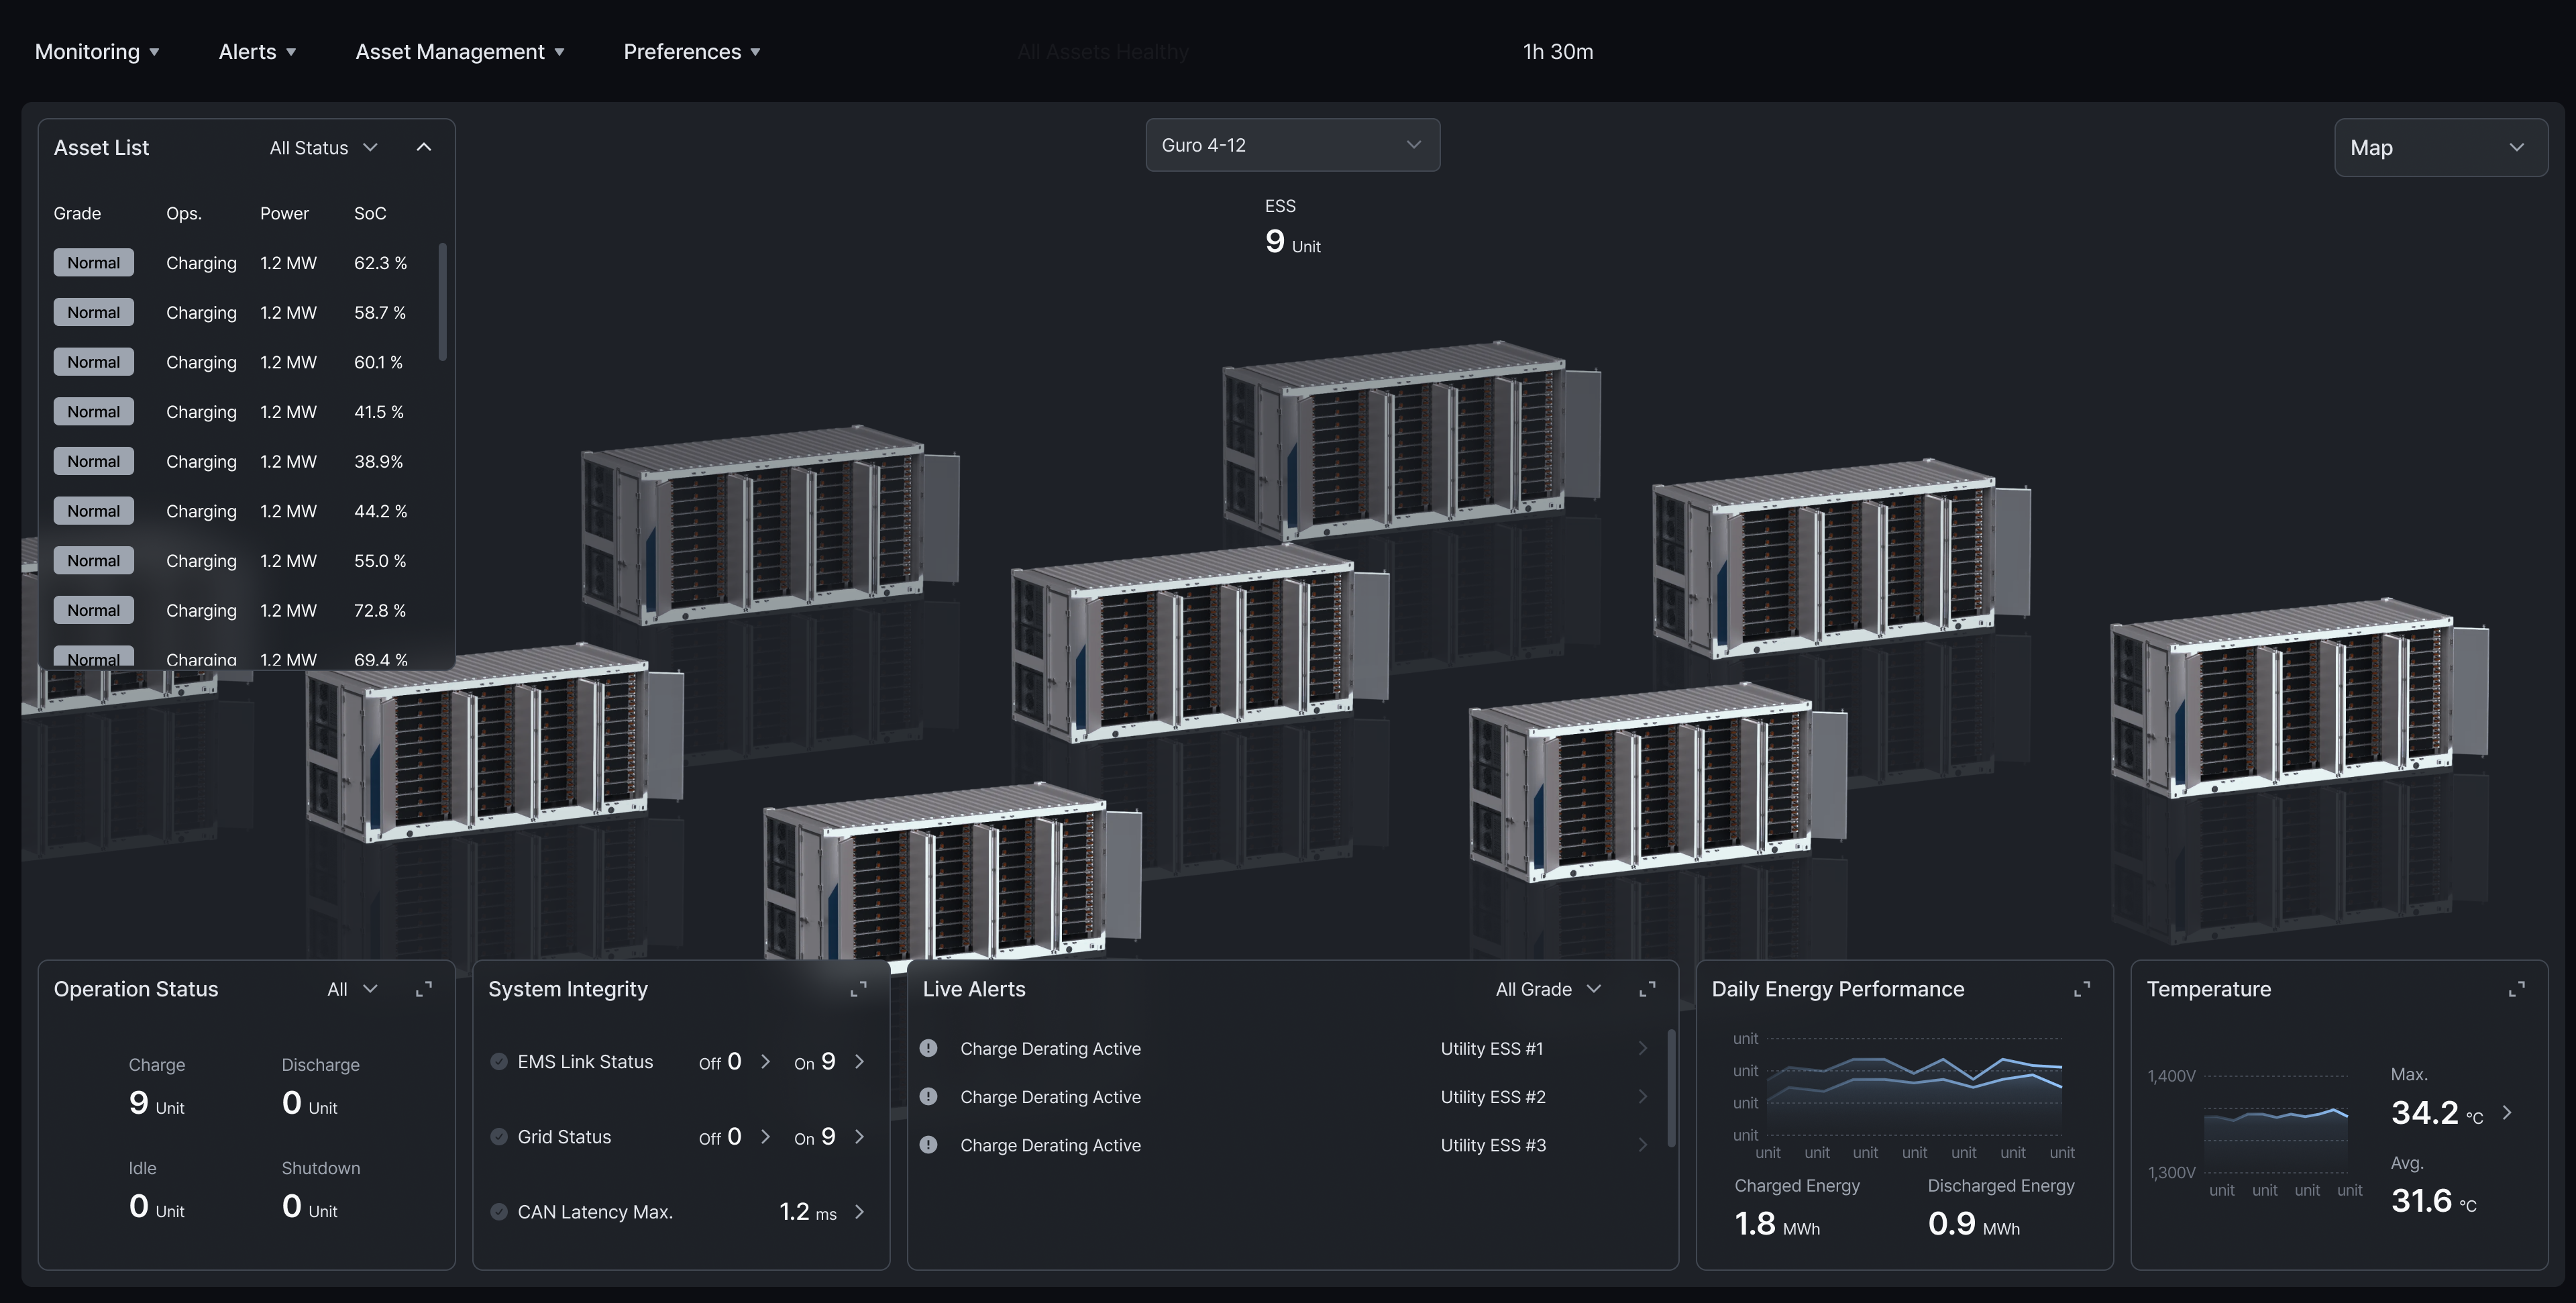Open max temperature details arrow
The image size is (2576, 1303).
pyautogui.click(x=2507, y=1112)
